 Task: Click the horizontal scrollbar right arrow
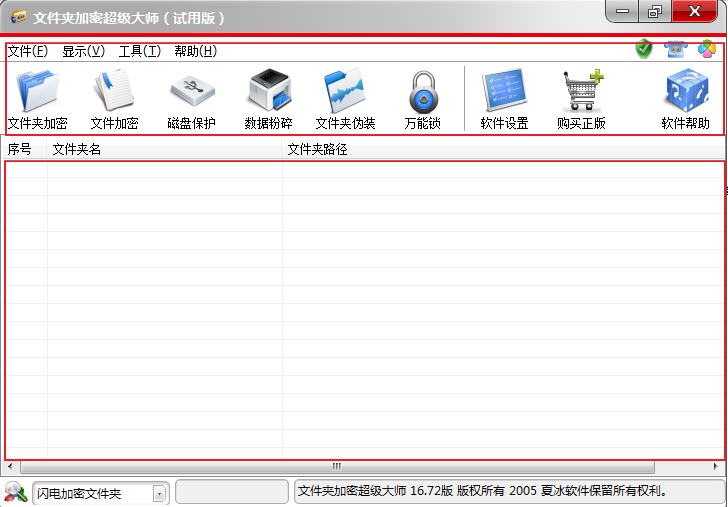(715, 466)
